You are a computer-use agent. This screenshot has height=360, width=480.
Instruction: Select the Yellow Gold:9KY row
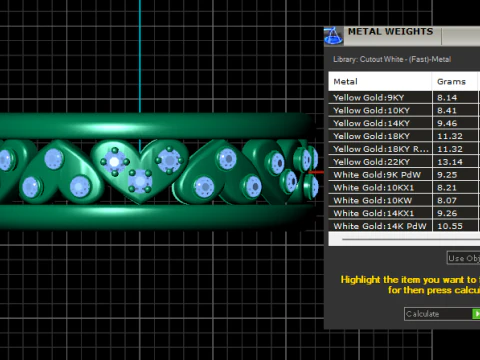[x=404, y=98]
